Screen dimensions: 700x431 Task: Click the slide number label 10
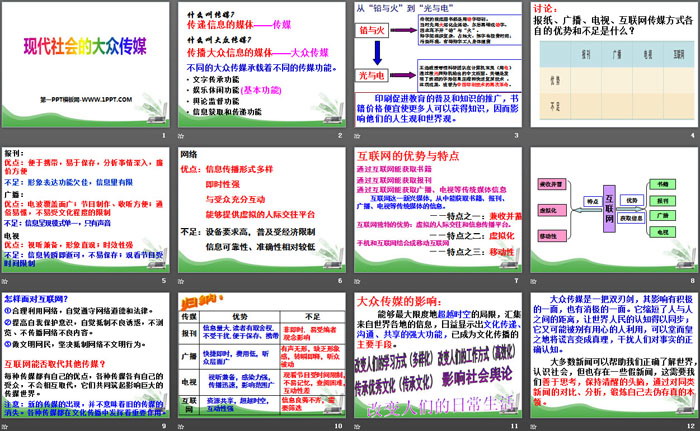pyautogui.click(x=339, y=426)
